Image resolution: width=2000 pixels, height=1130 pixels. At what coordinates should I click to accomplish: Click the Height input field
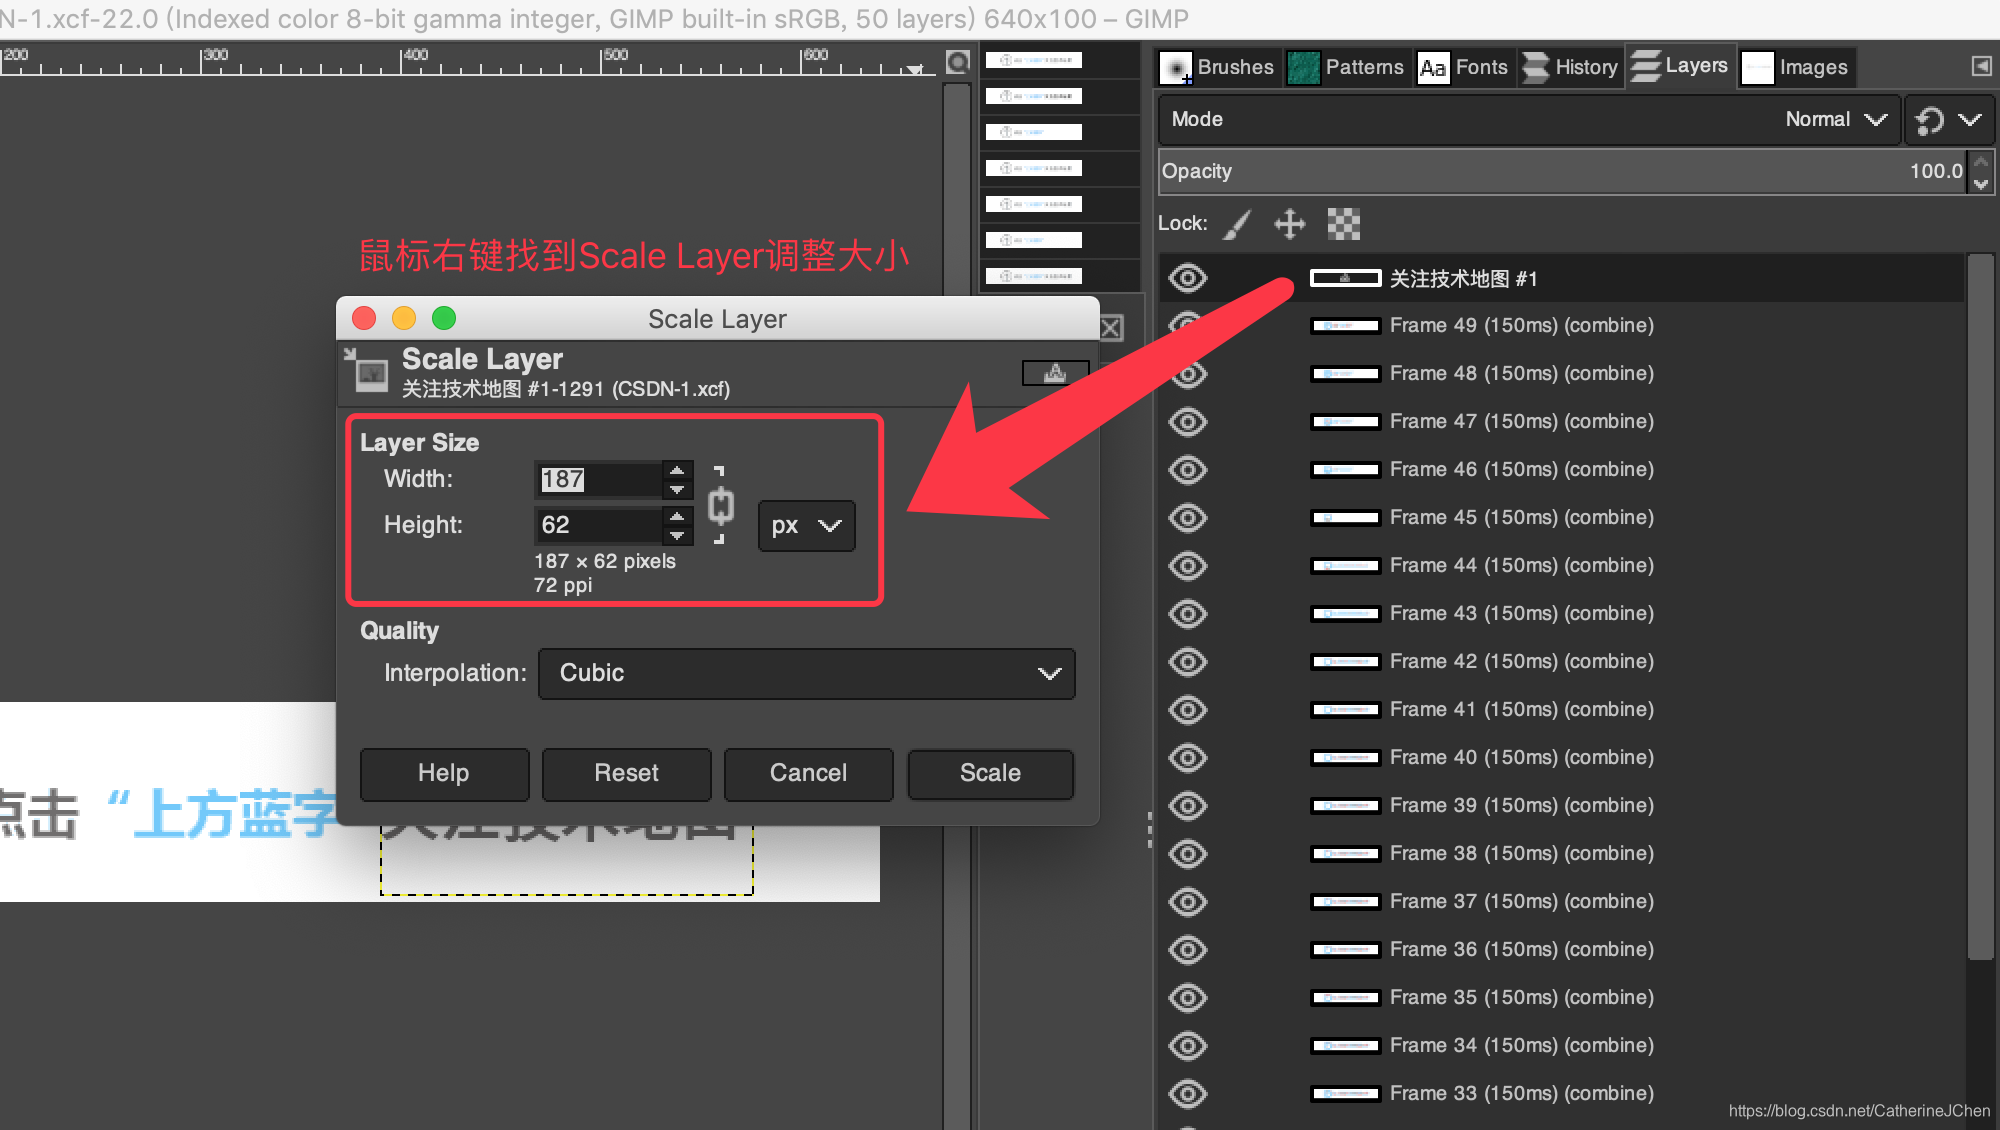click(x=598, y=525)
